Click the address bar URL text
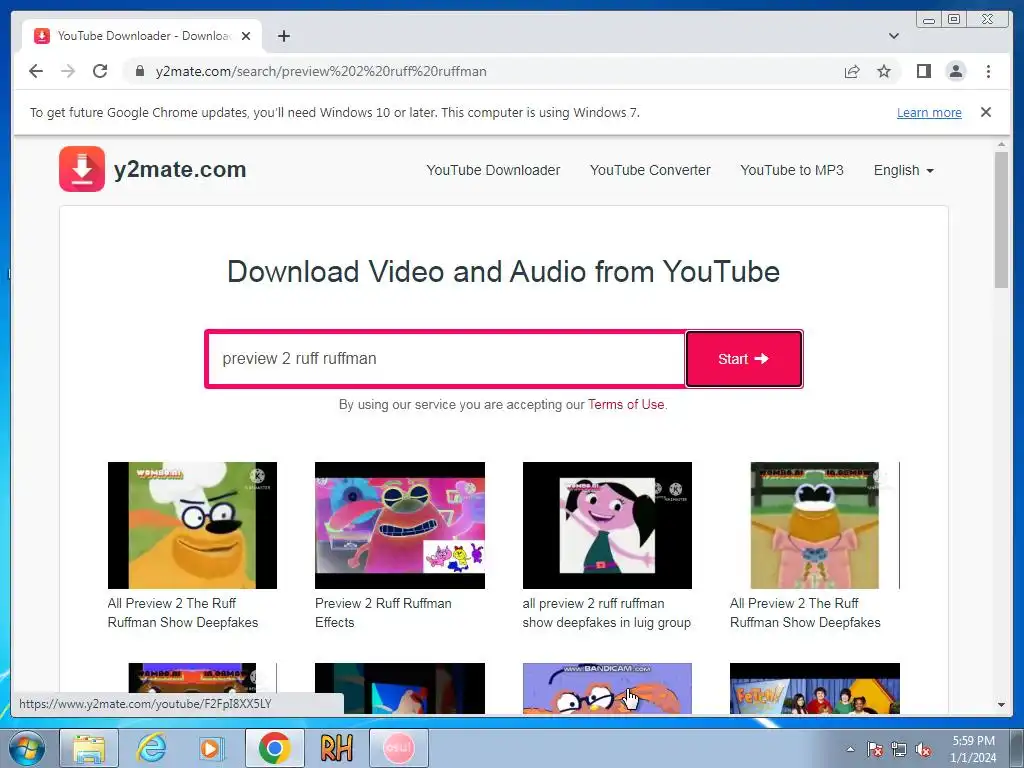Image resolution: width=1024 pixels, height=768 pixels. [x=321, y=71]
